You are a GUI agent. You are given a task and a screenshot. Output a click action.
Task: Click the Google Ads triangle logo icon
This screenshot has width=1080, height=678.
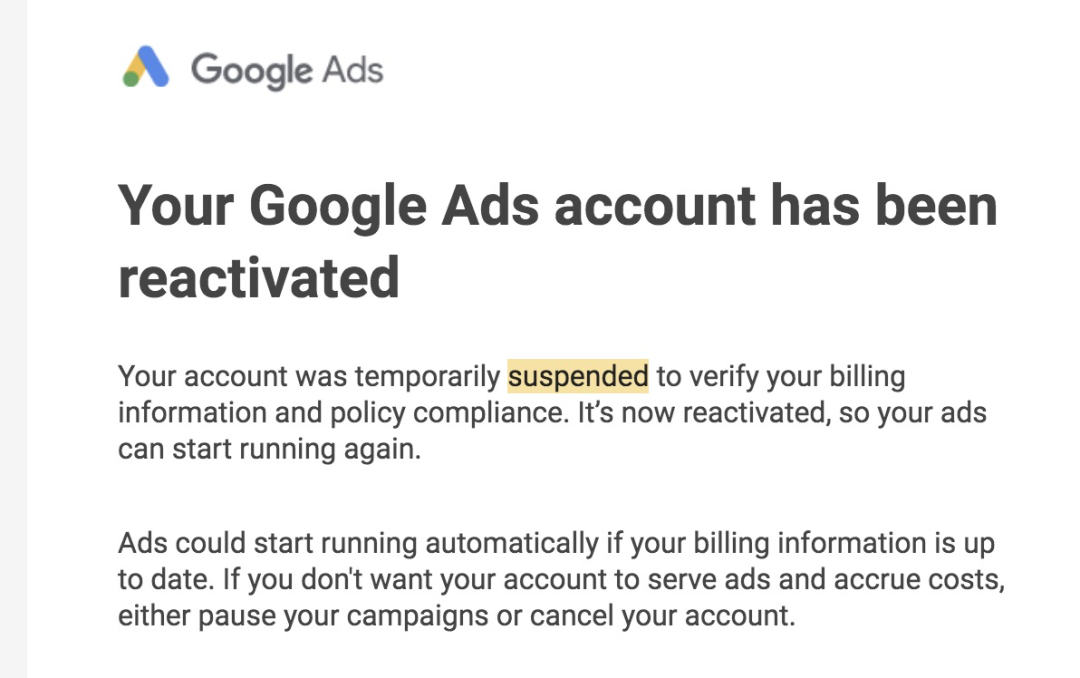146,68
